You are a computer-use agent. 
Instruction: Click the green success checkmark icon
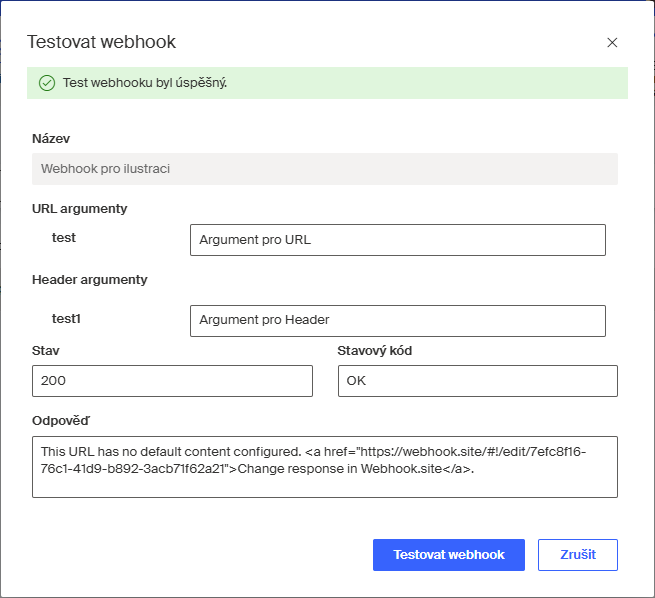coord(47,83)
